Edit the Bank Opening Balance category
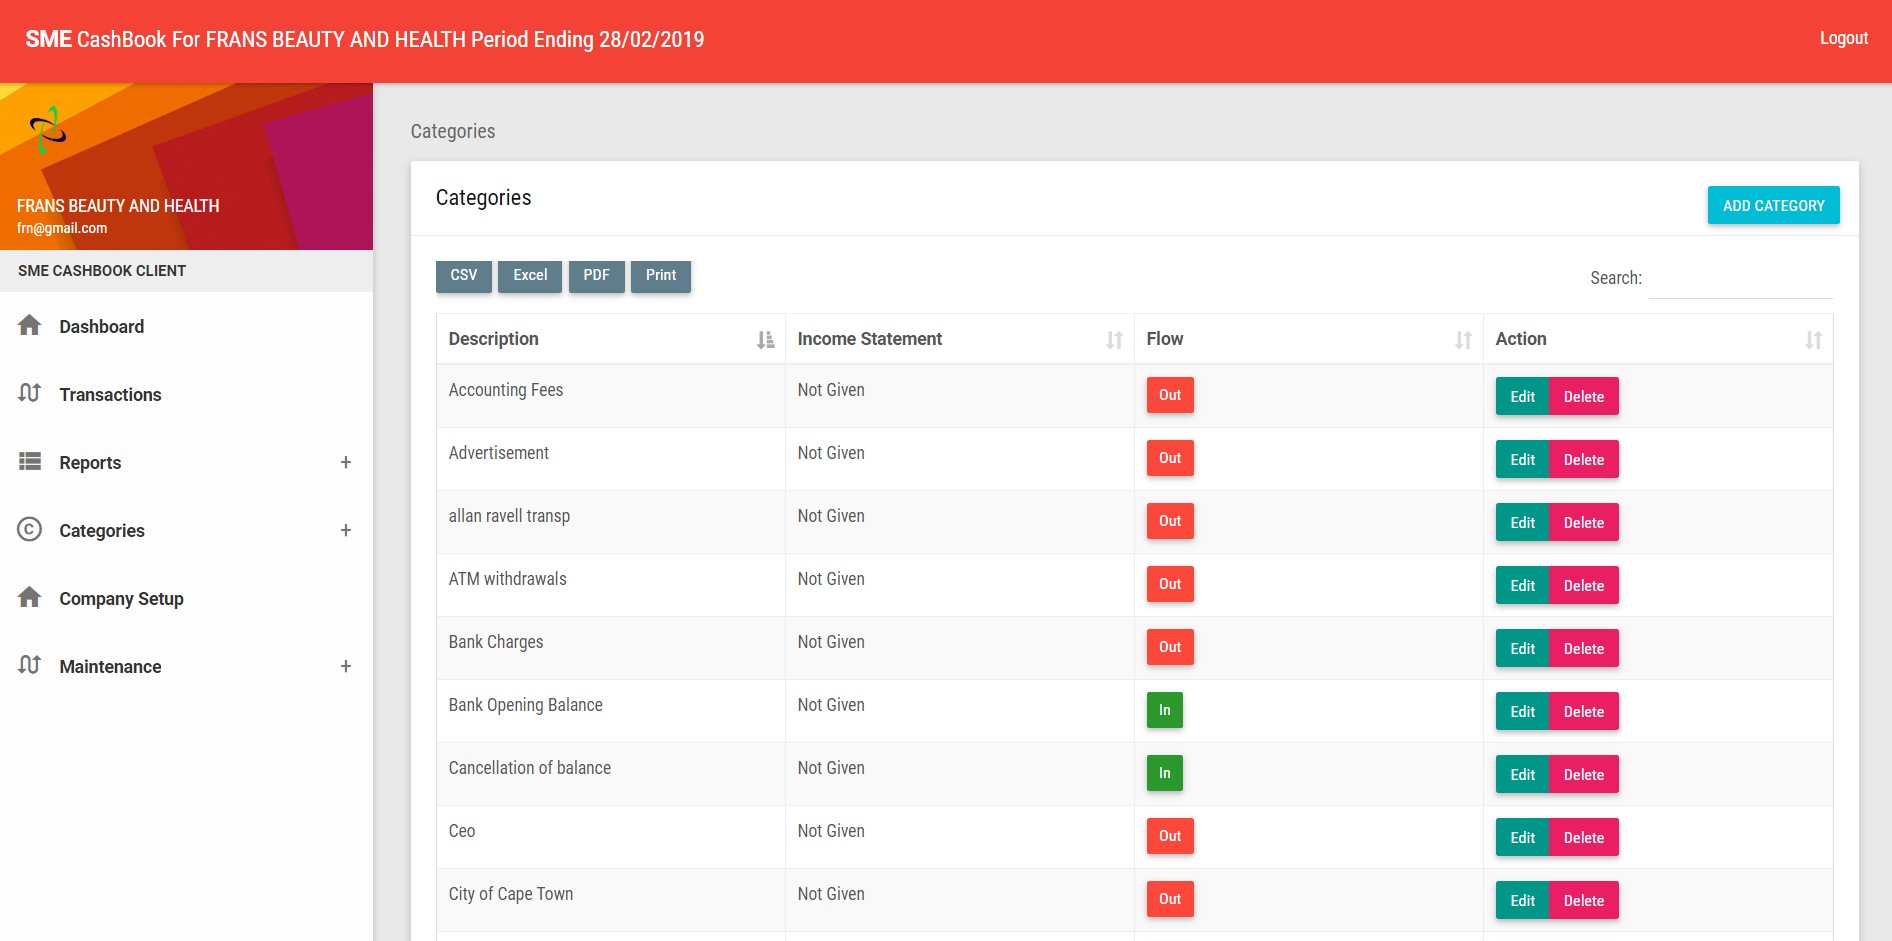Screen dimensions: 1892x941 click(1522, 711)
